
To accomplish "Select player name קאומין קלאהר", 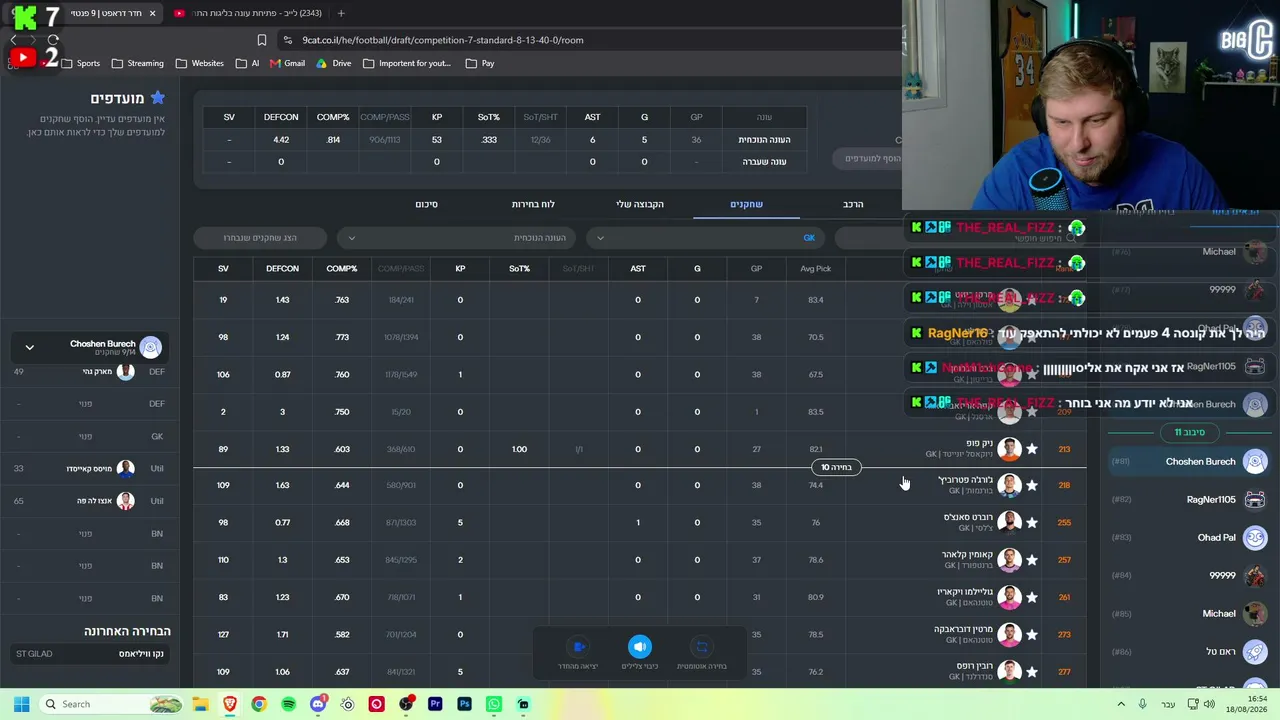I will (x=966, y=554).
